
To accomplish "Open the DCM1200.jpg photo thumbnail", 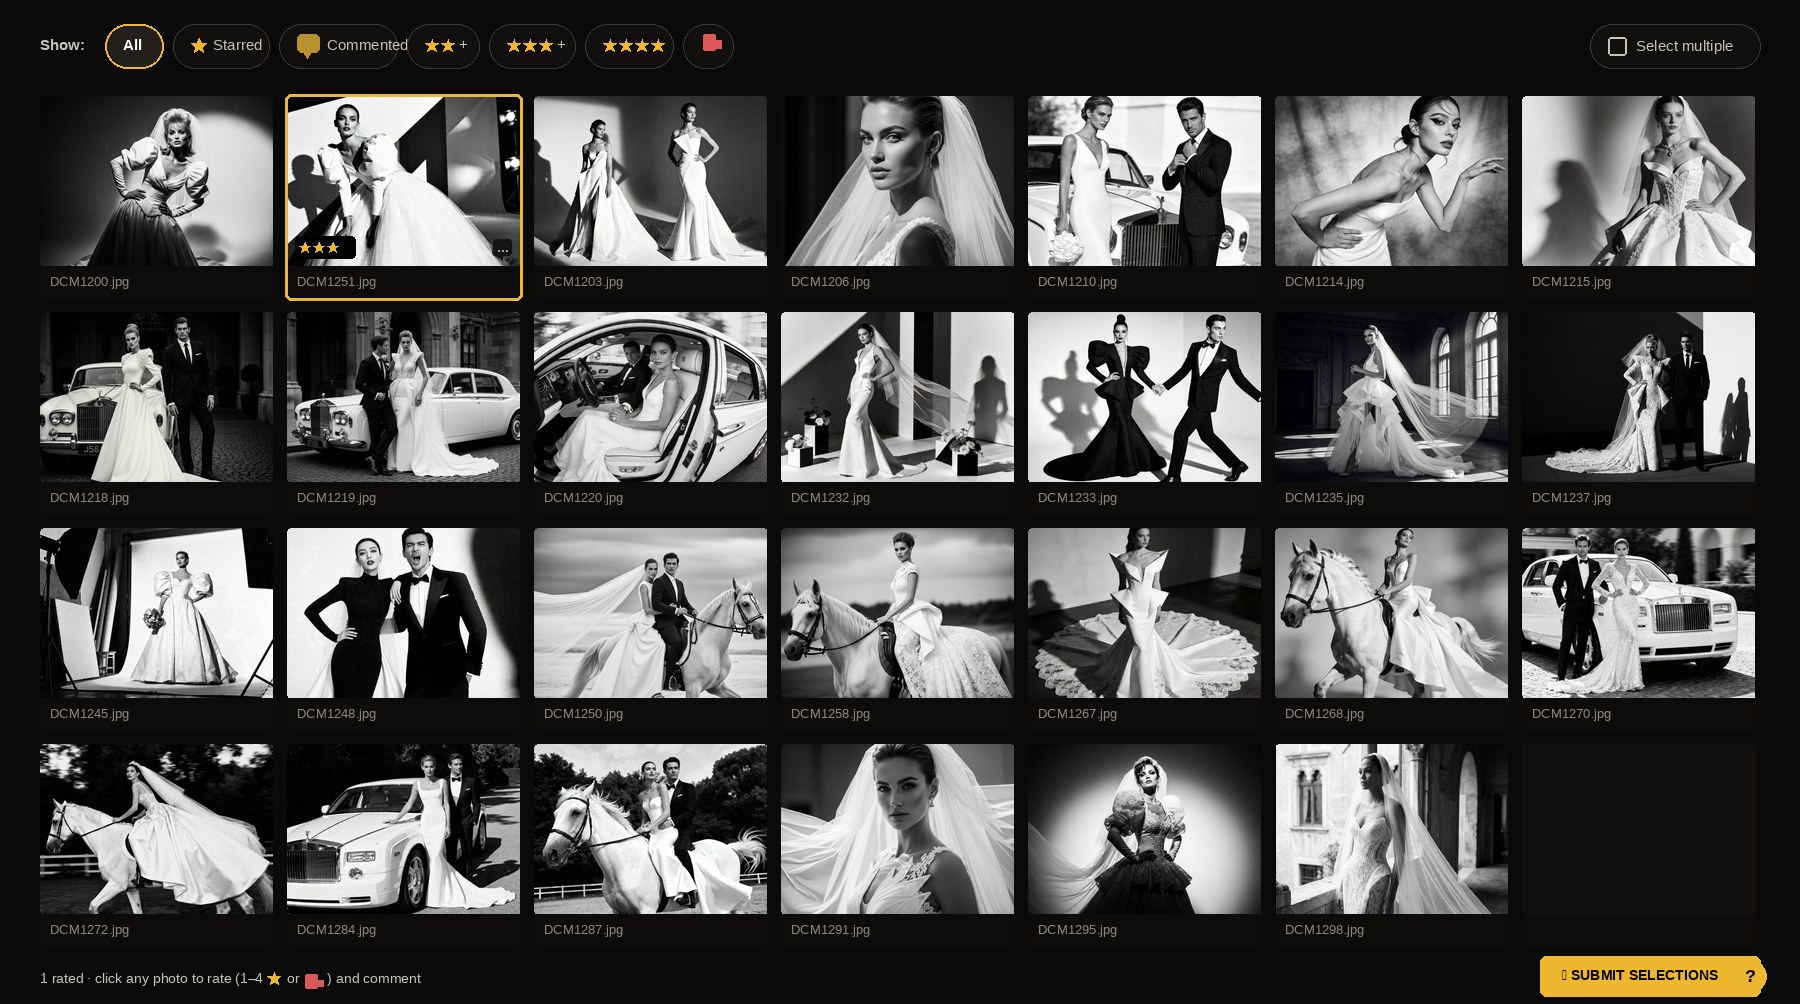I will pyautogui.click(x=156, y=181).
